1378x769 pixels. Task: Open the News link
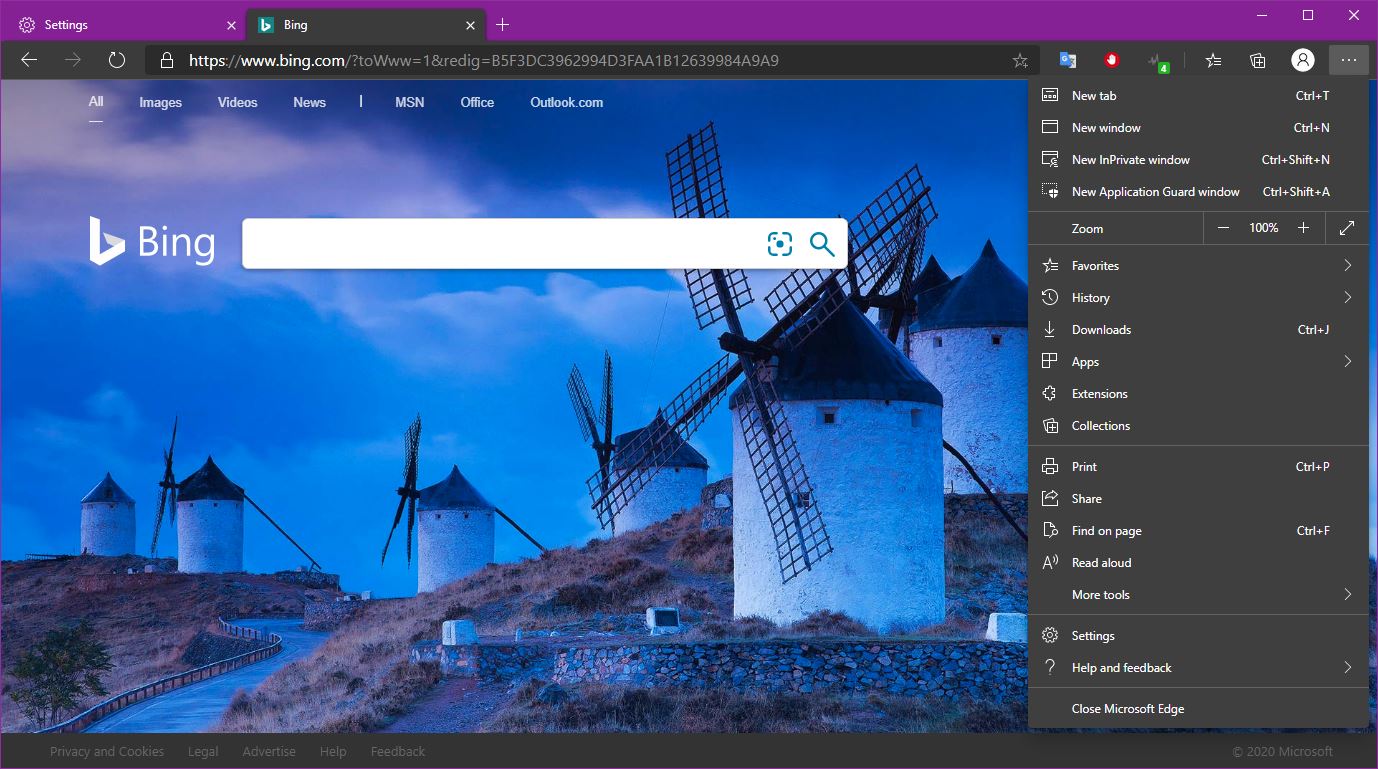(x=310, y=102)
